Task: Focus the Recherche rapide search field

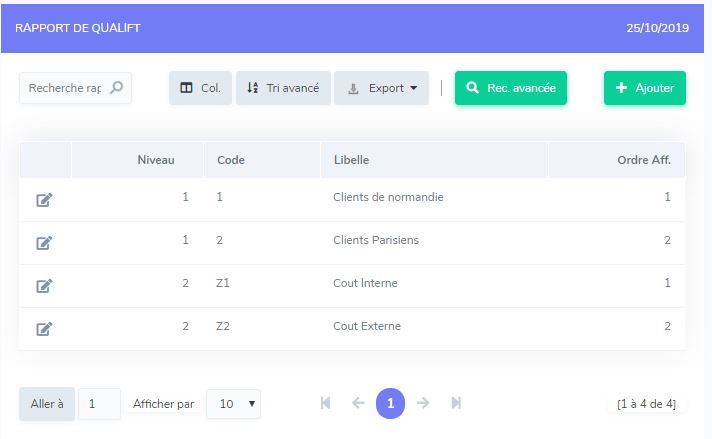Action: pos(75,88)
